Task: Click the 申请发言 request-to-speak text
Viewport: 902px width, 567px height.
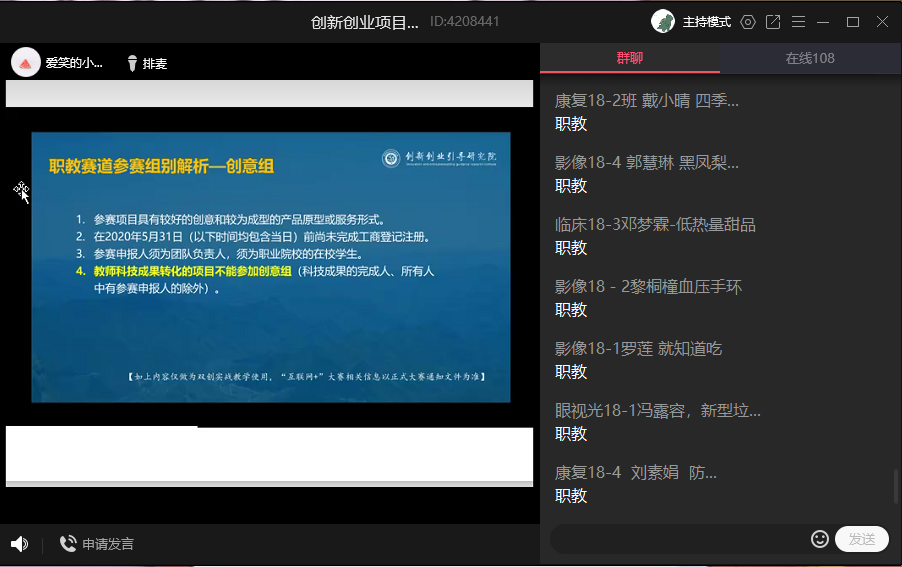Action: pyautogui.click(x=108, y=544)
